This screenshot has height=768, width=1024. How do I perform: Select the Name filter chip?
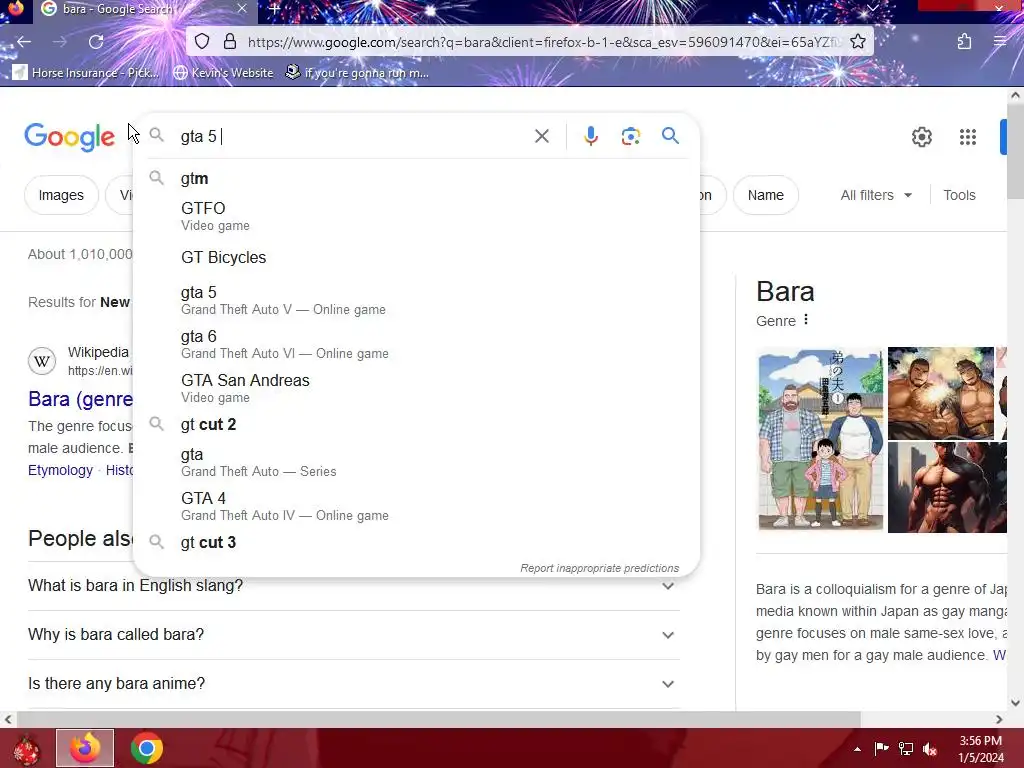[765, 195]
